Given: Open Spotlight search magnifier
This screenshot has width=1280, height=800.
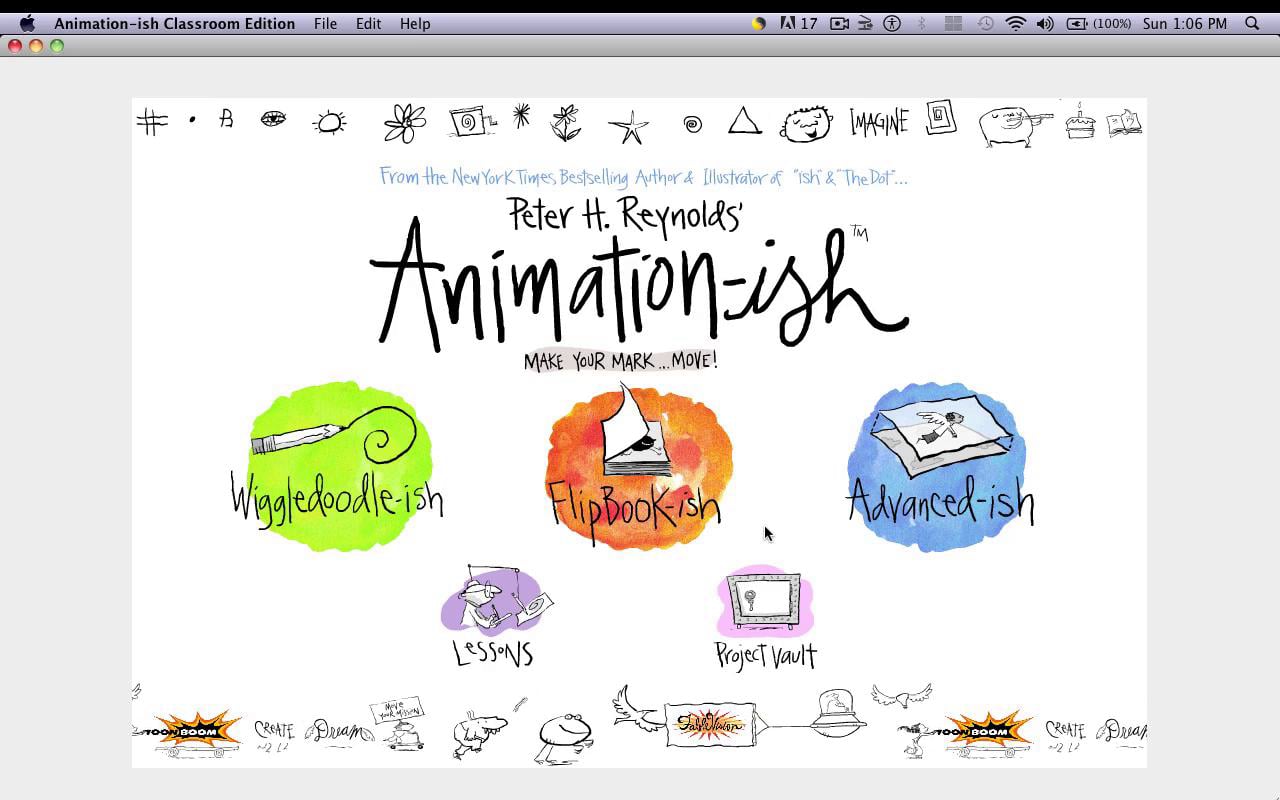Looking at the screenshot, I should point(1252,23).
